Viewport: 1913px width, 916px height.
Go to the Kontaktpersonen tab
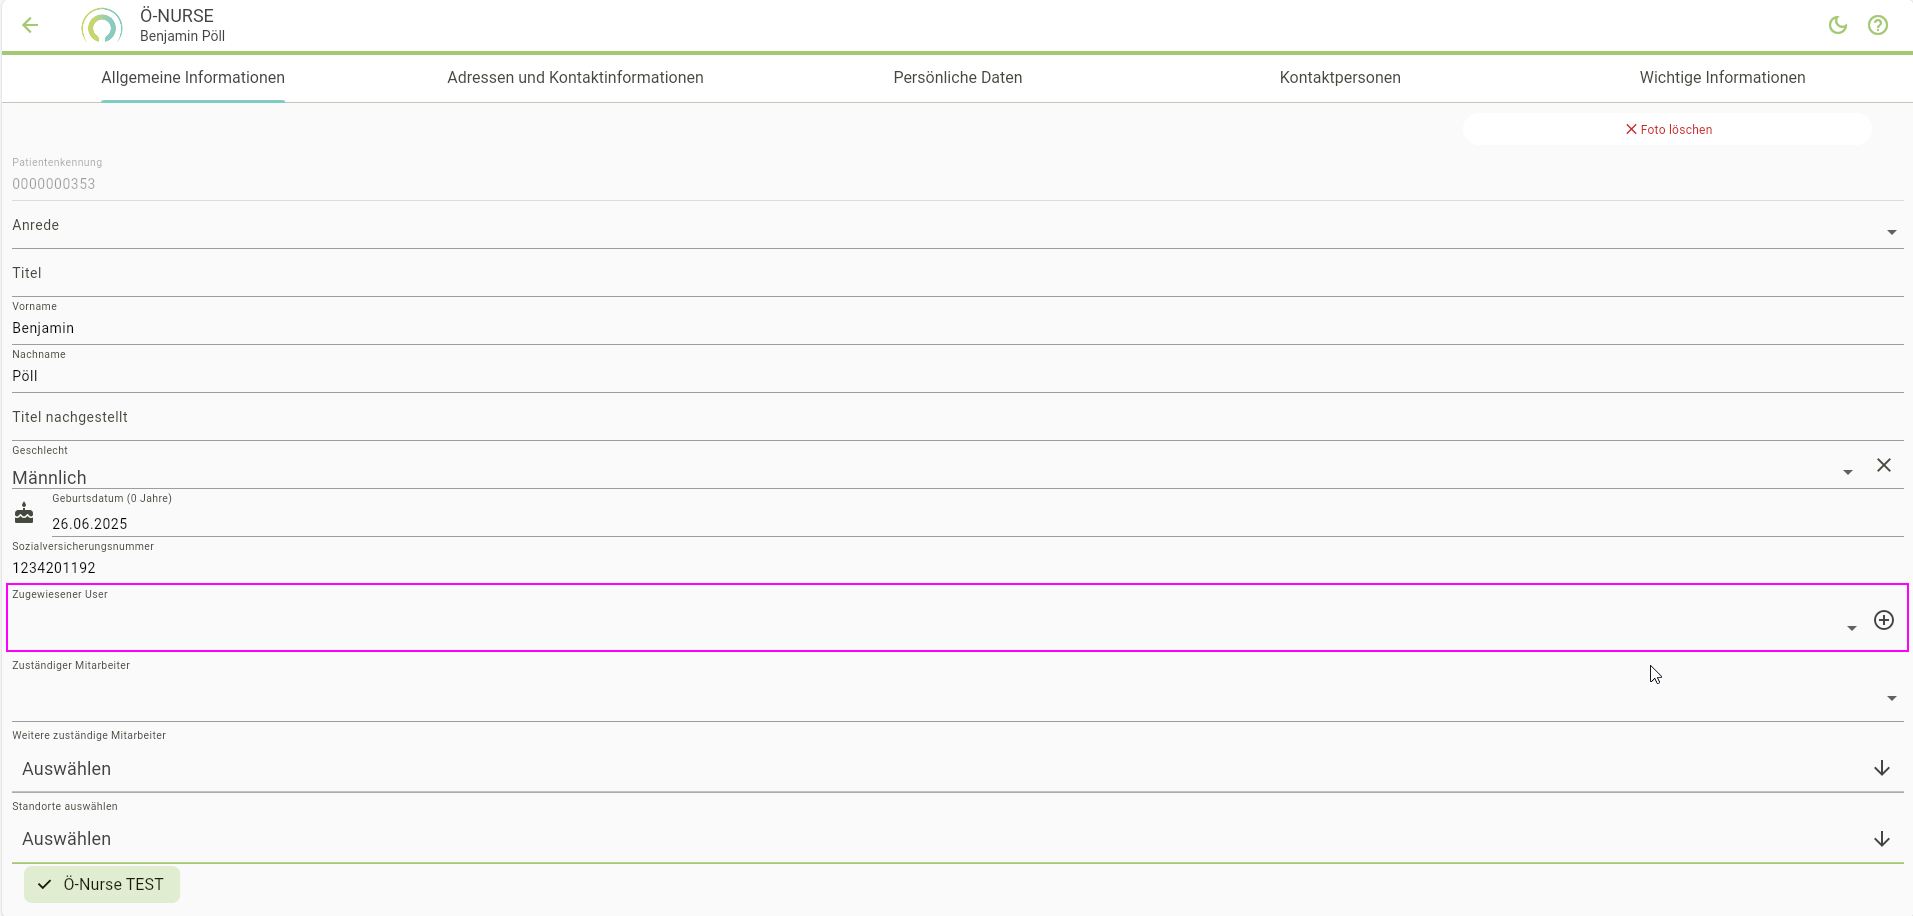pyautogui.click(x=1339, y=78)
